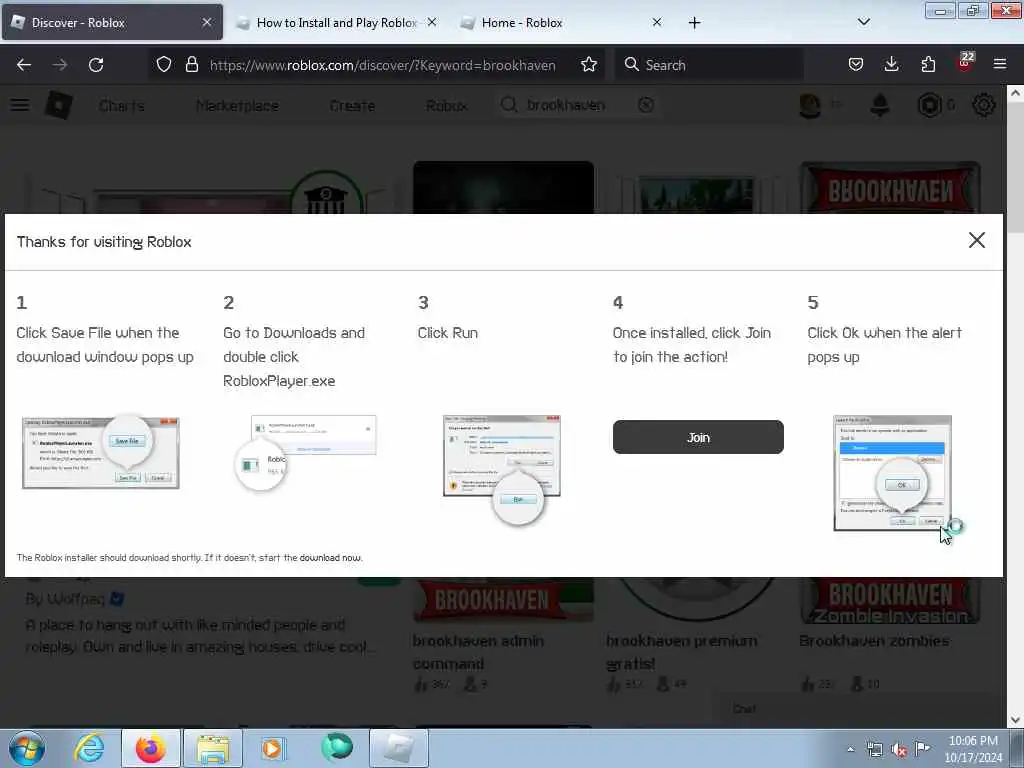The width and height of the screenshot is (1024, 768).
Task: Switch to 'Discover - Roblox' tab
Action: (x=112, y=23)
